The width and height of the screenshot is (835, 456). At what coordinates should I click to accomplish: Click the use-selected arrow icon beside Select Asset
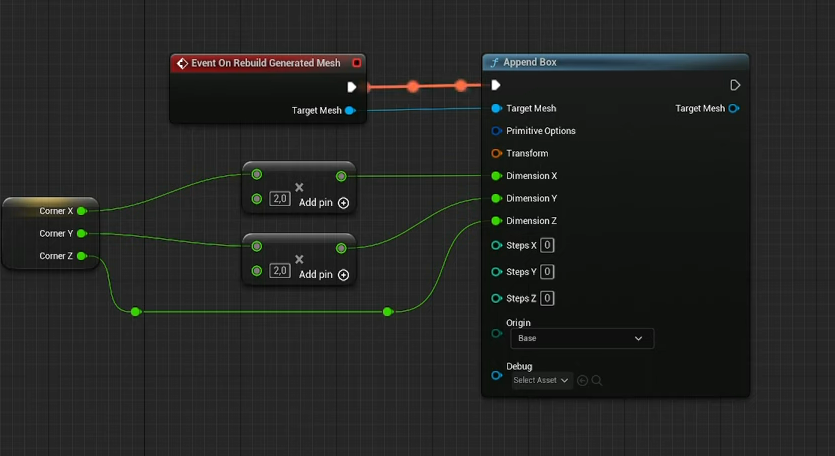coord(583,380)
